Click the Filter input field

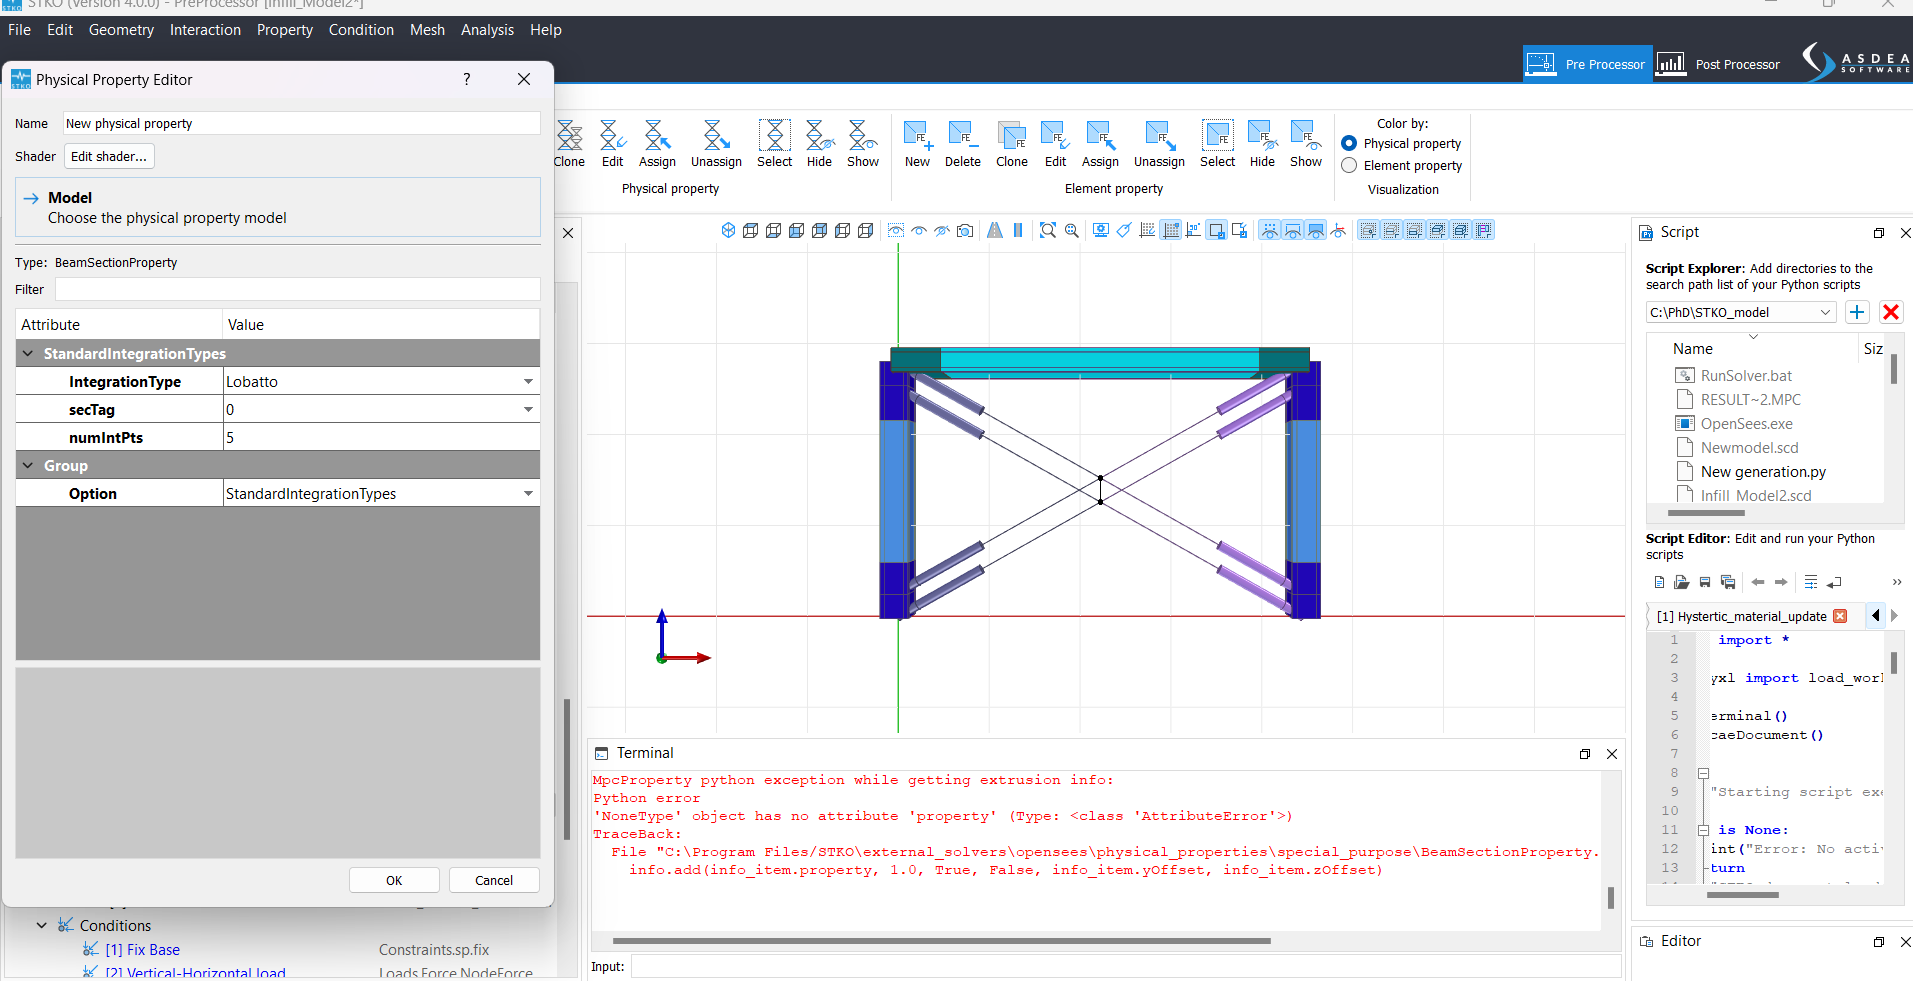297,289
